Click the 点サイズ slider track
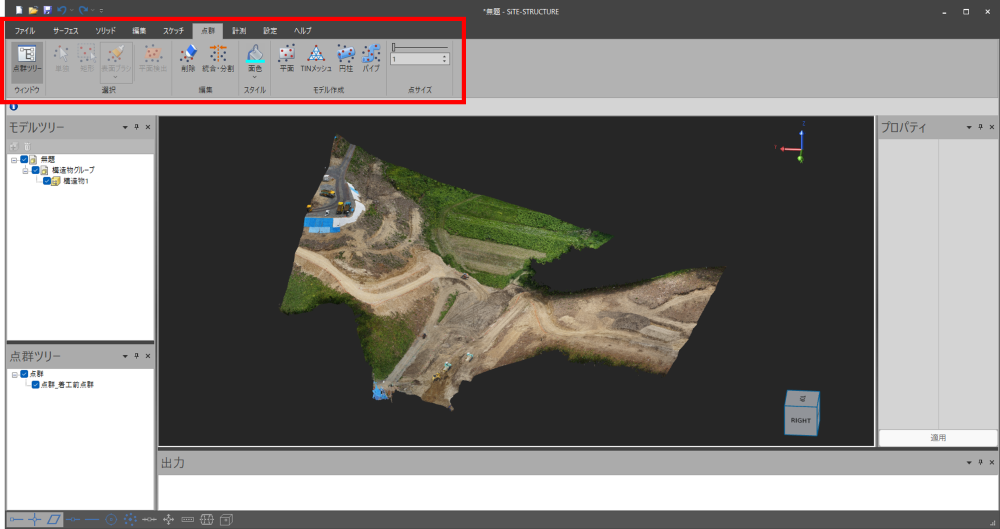1000x529 pixels. 420,47
